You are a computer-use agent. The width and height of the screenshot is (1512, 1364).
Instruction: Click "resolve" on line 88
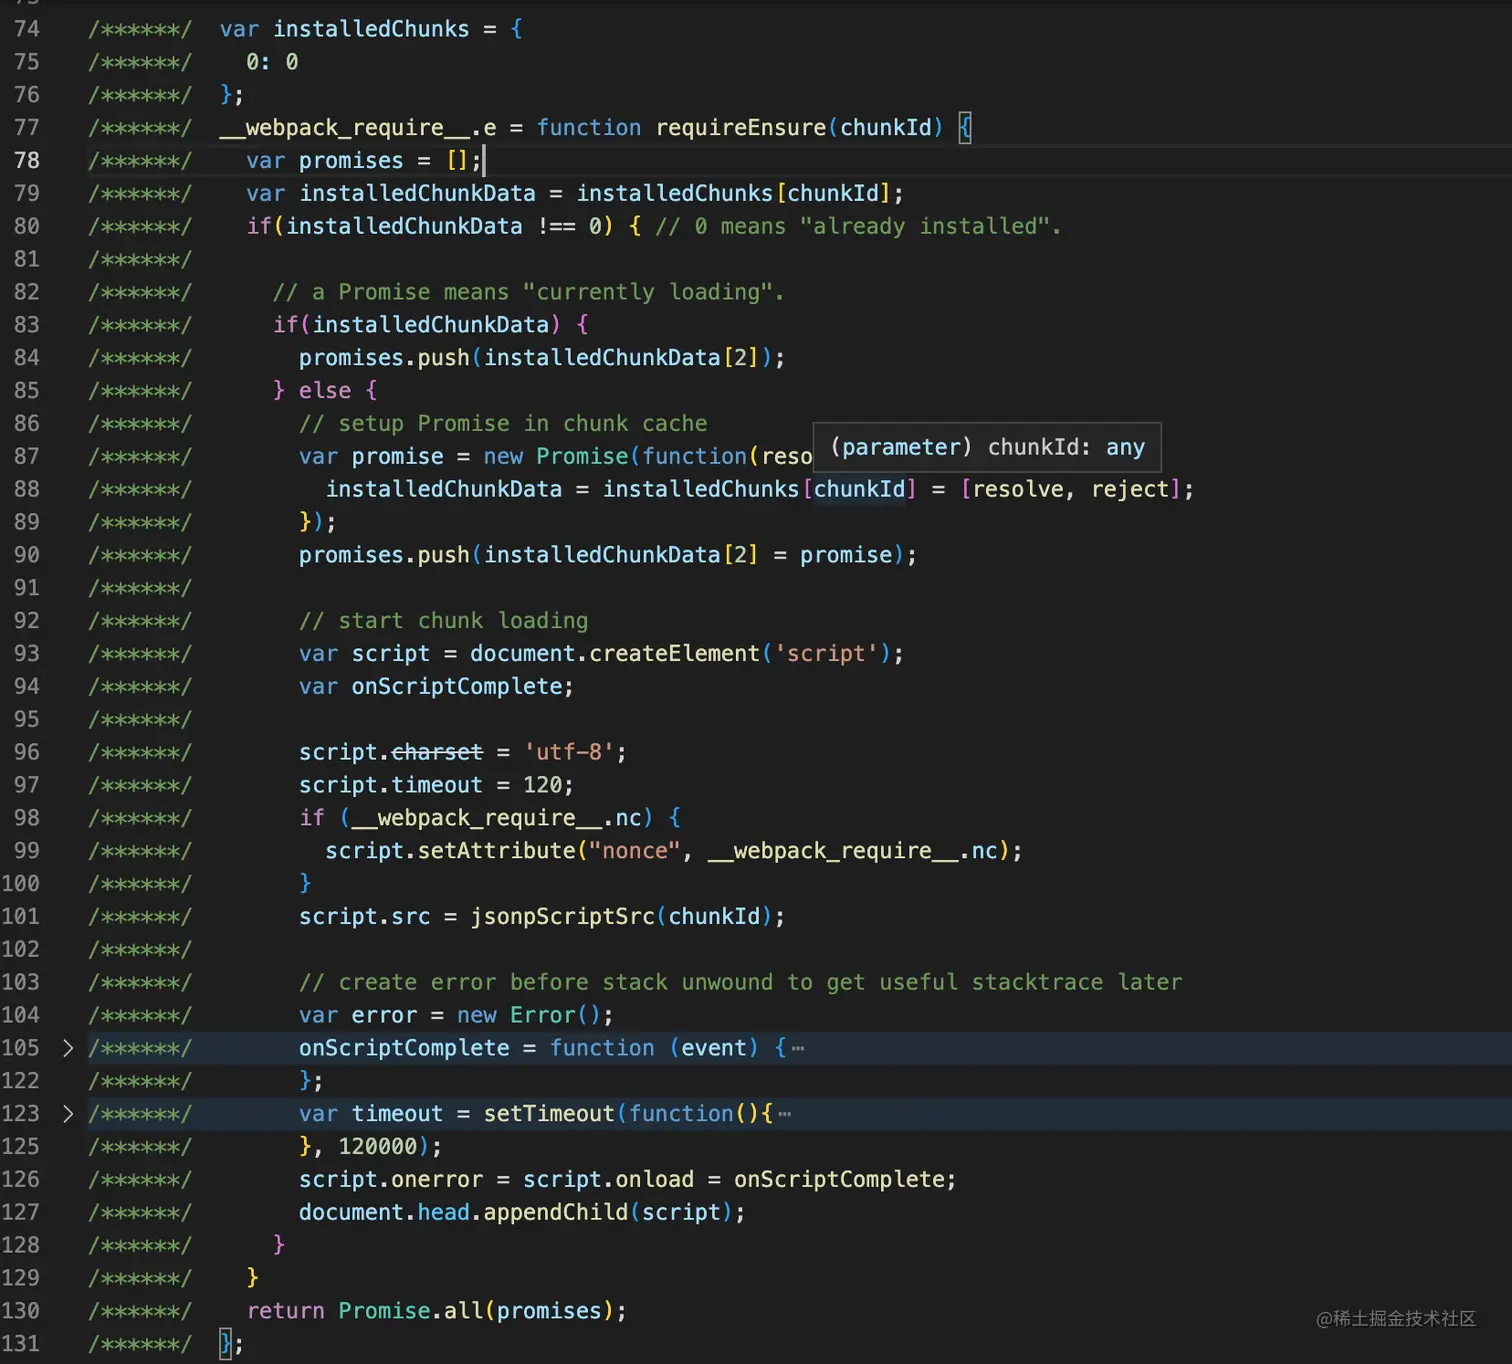[1019, 489]
